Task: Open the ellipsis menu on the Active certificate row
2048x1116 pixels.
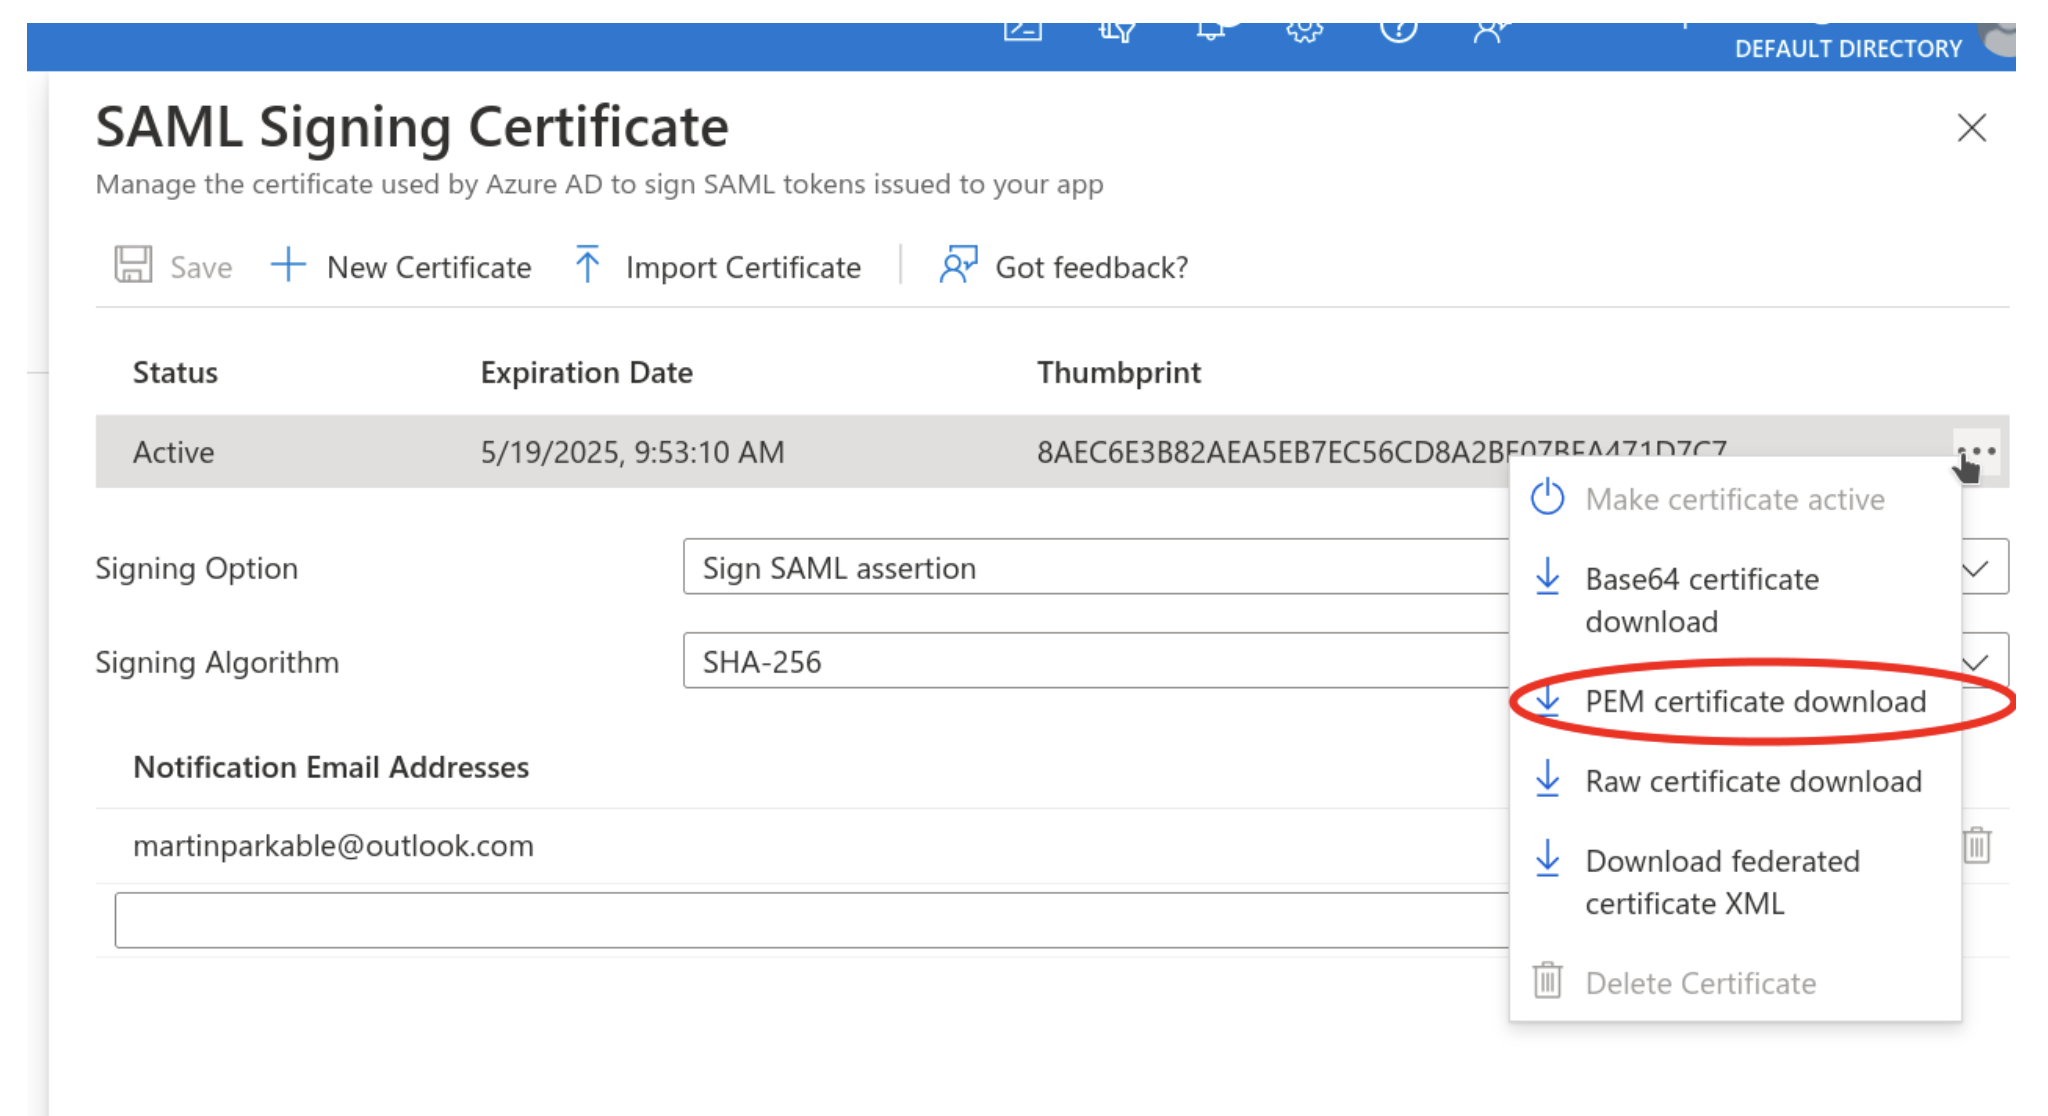Action: click(x=1977, y=452)
